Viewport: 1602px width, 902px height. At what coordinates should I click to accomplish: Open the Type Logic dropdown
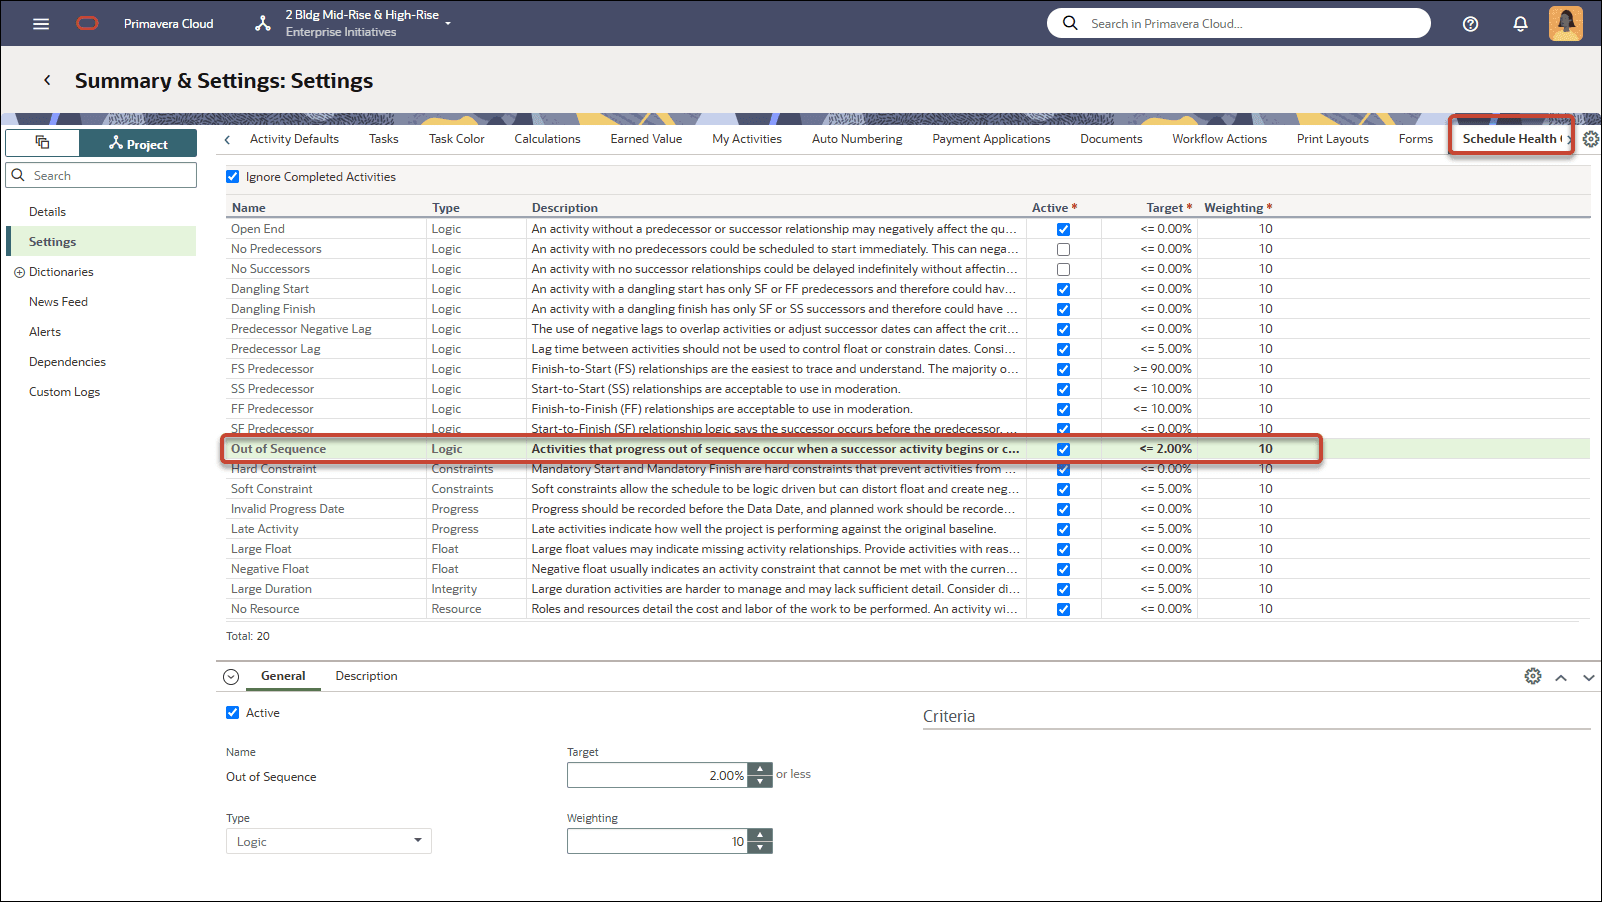(328, 841)
